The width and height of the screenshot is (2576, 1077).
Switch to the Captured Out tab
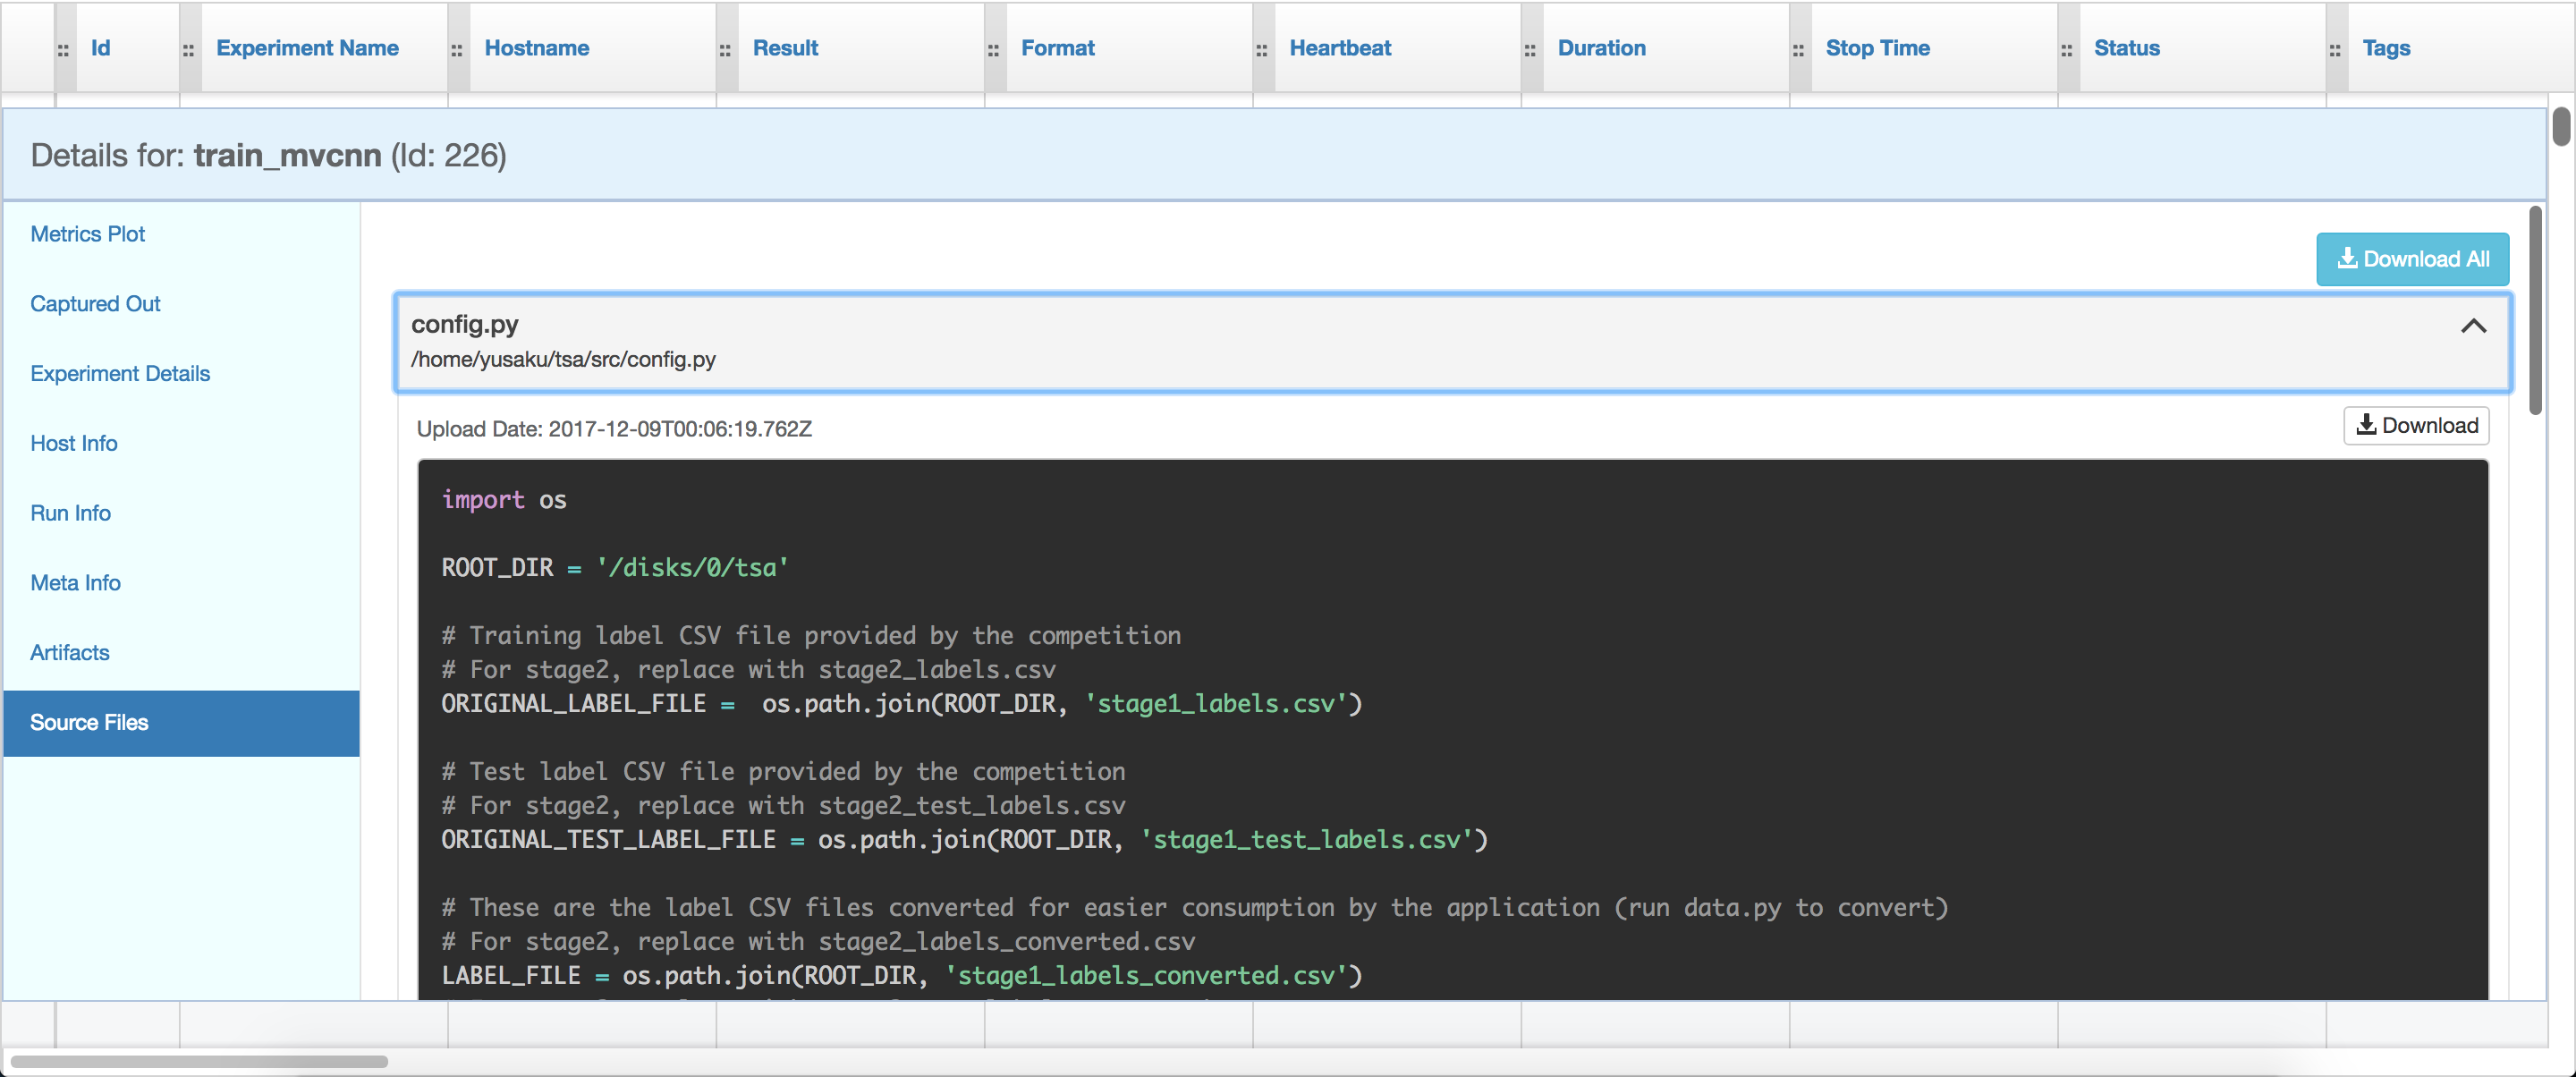pos(95,303)
